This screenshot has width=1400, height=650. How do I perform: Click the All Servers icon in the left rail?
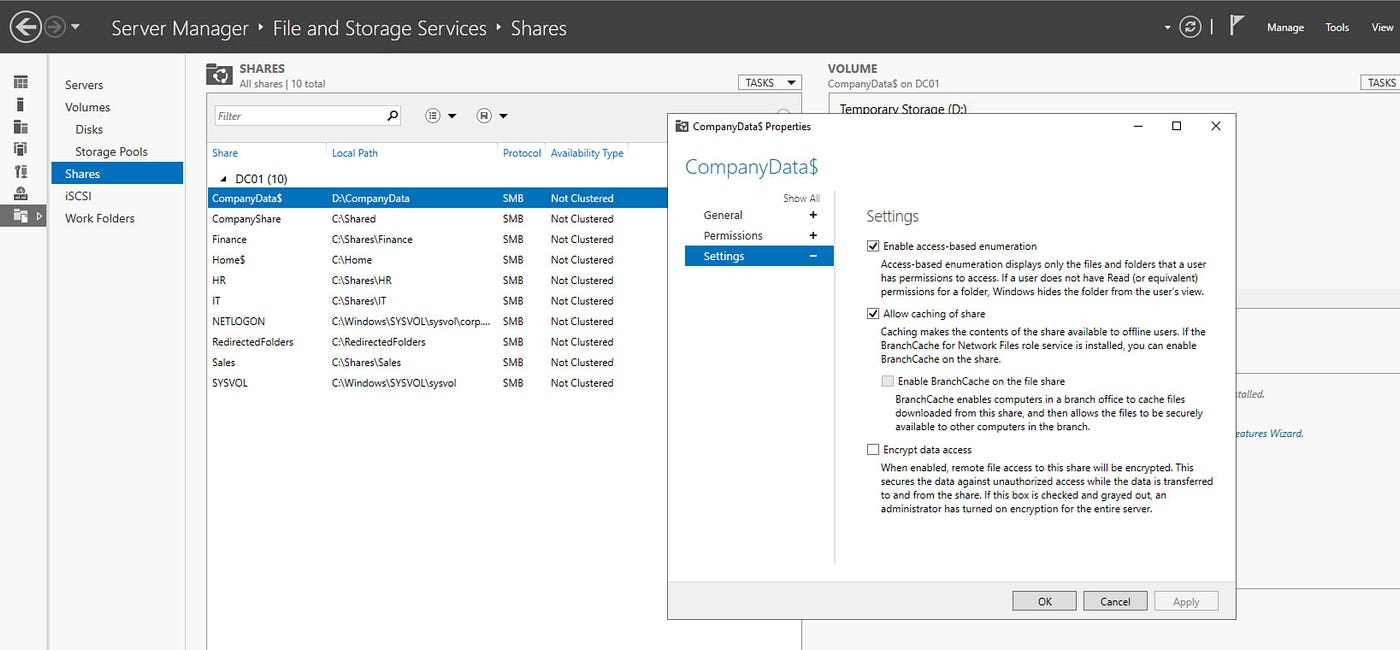pos(21,127)
